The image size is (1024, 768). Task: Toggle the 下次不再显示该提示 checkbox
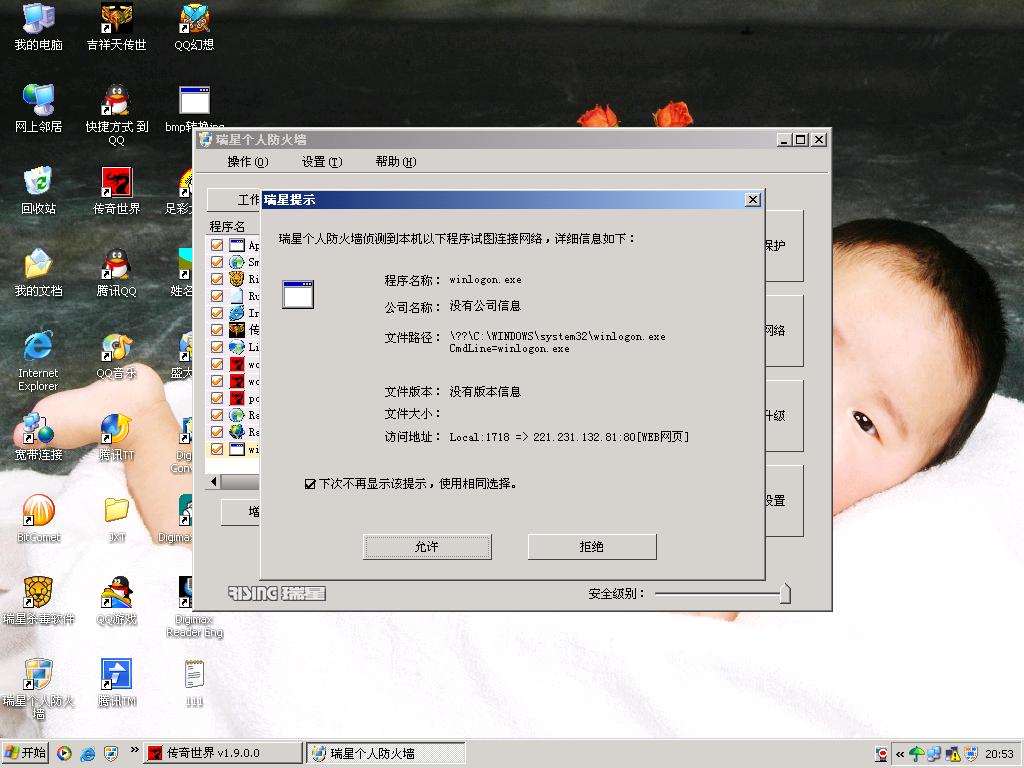pyautogui.click(x=310, y=484)
